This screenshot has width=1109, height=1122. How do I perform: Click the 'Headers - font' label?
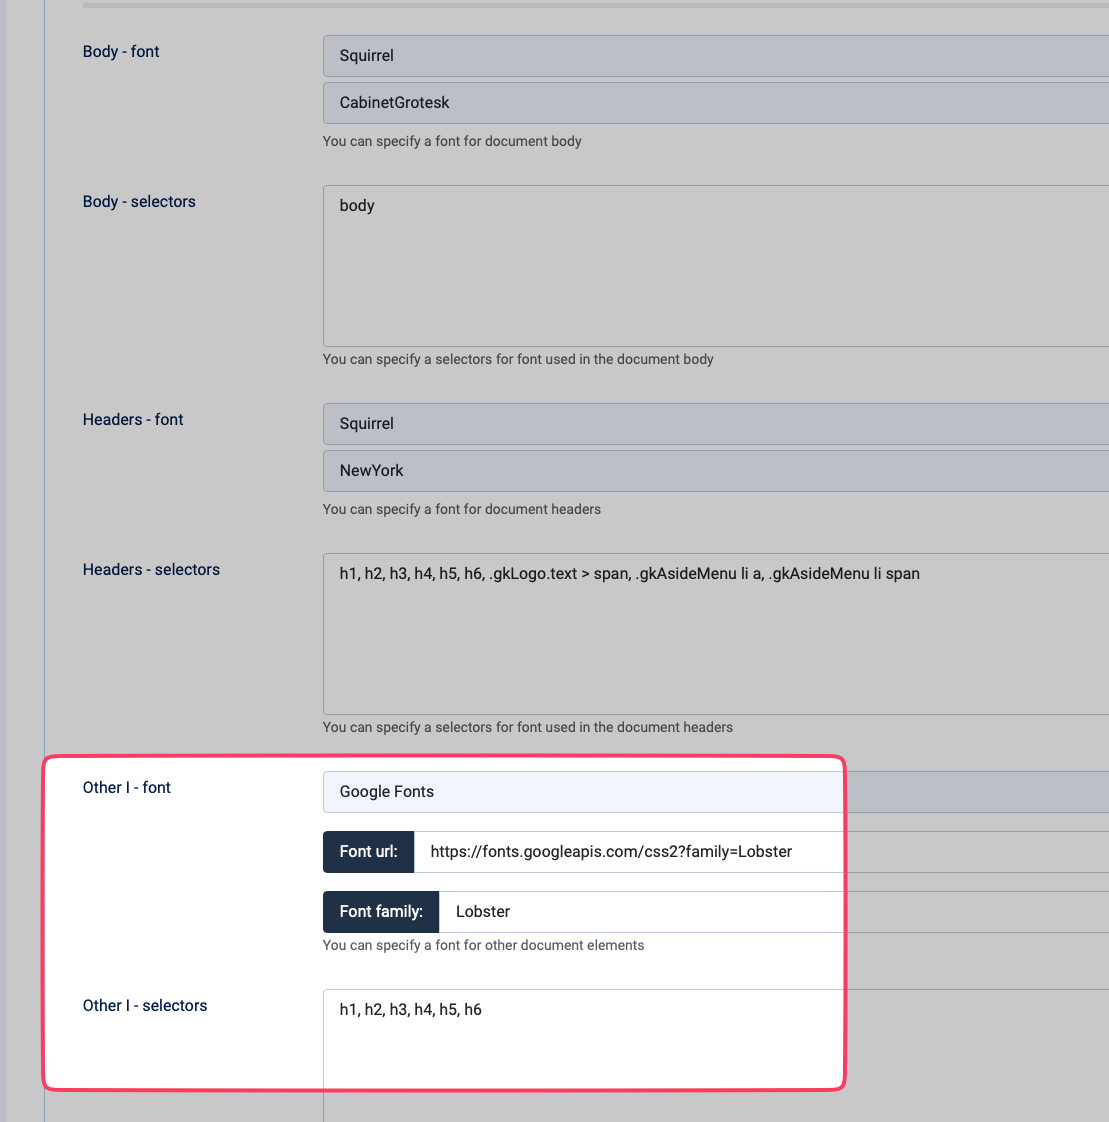coord(133,419)
